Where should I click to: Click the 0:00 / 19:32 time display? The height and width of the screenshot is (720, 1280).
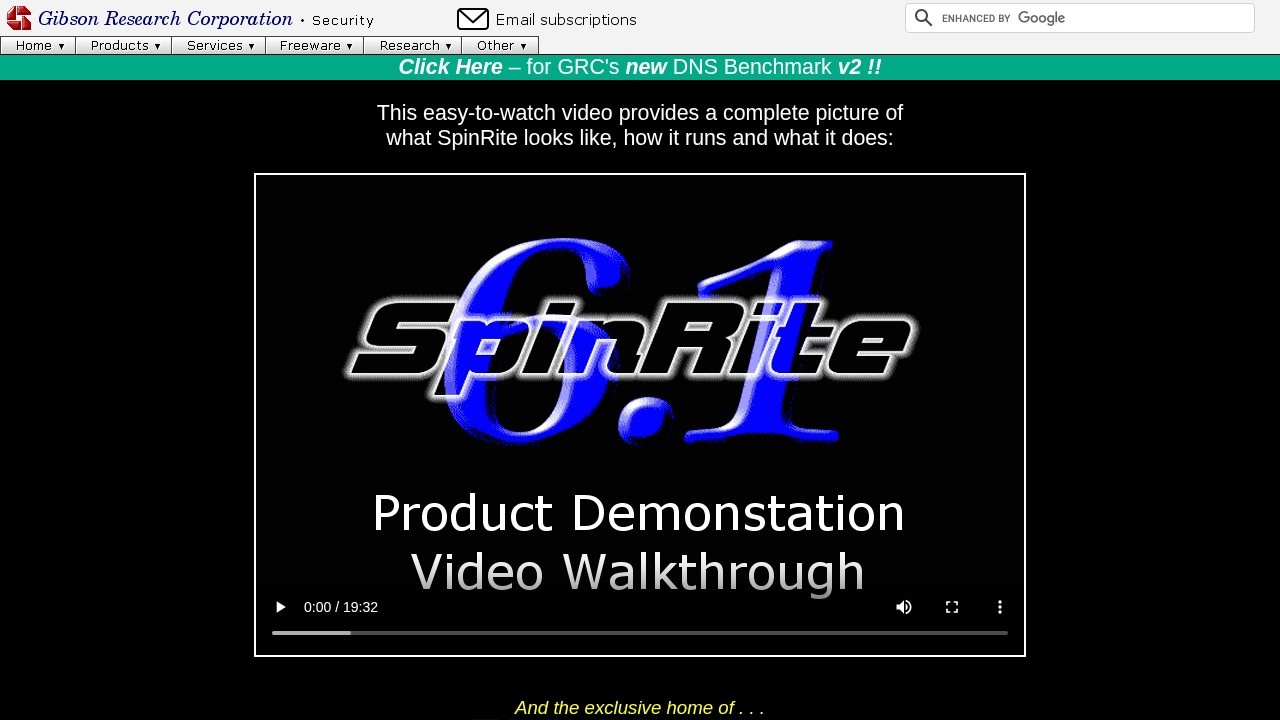341,607
